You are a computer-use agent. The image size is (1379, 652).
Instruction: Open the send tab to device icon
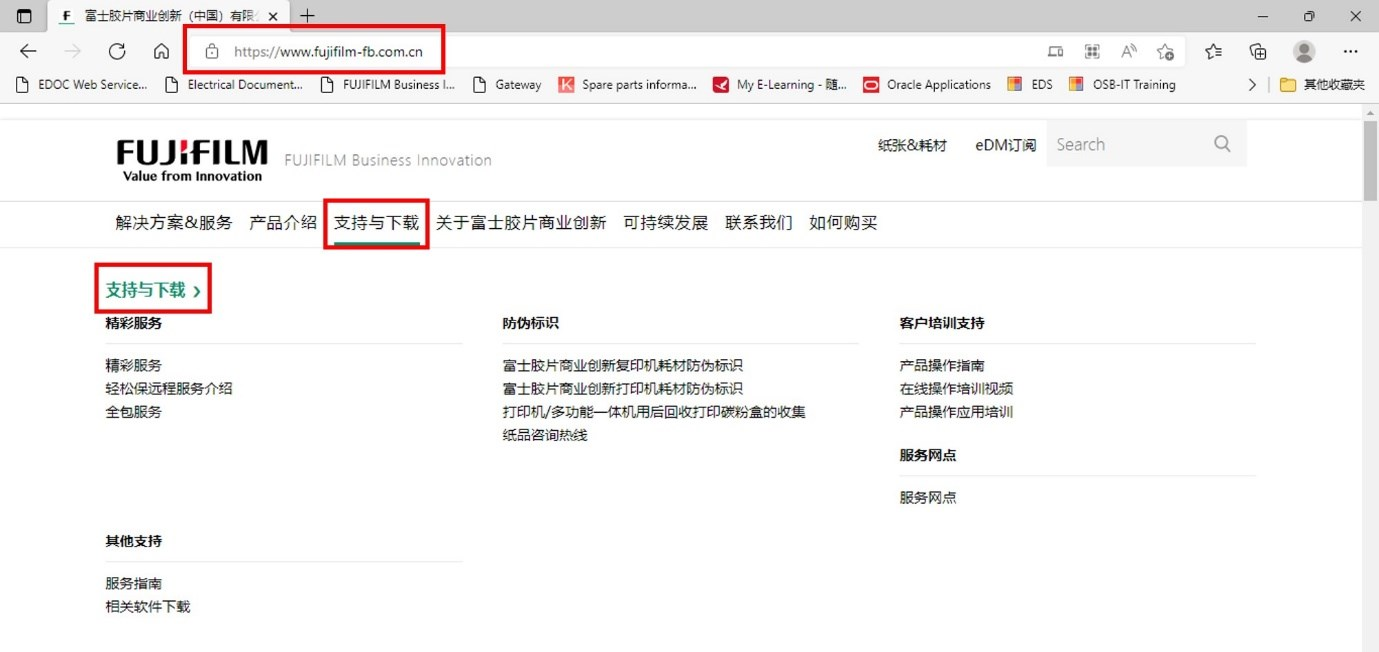coord(1056,52)
